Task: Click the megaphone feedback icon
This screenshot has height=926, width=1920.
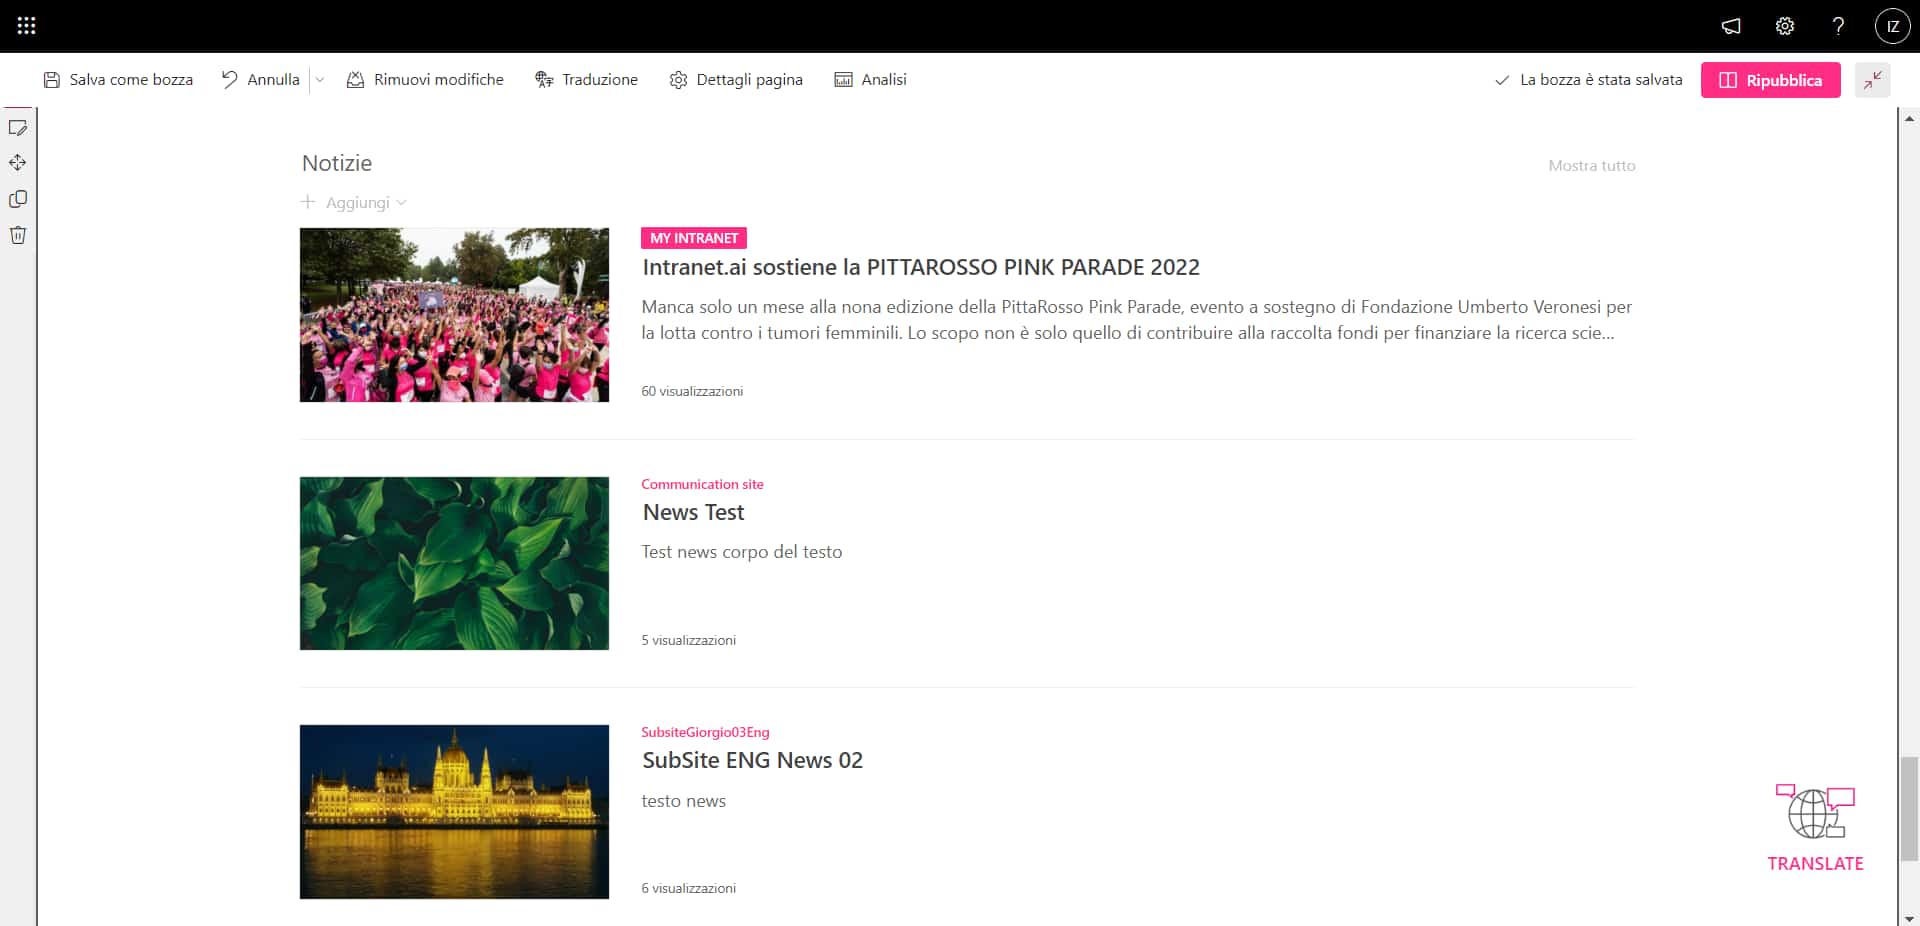Action: click(x=1731, y=27)
